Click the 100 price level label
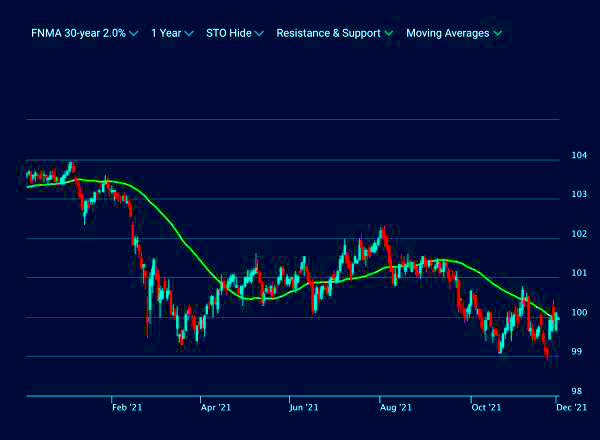Viewport: 600px width, 440px height. [x=578, y=312]
